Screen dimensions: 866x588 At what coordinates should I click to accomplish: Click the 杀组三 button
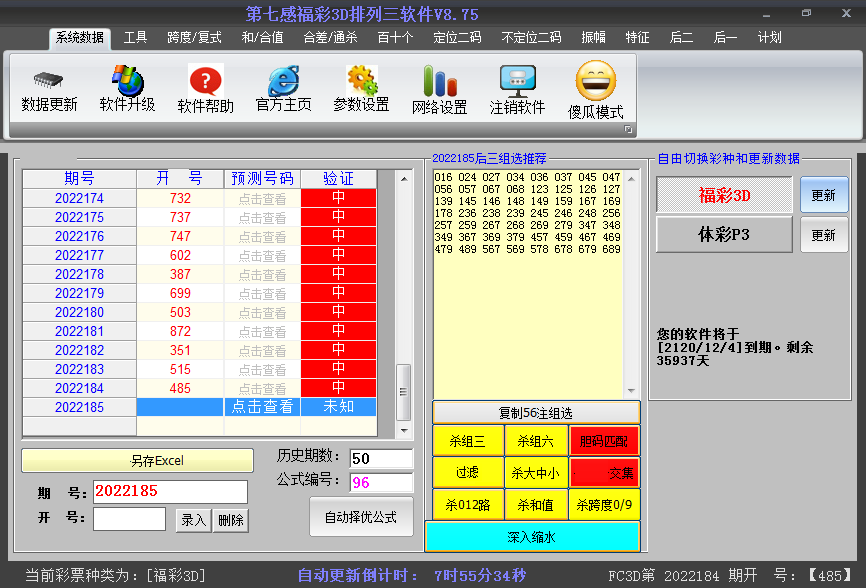point(468,441)
